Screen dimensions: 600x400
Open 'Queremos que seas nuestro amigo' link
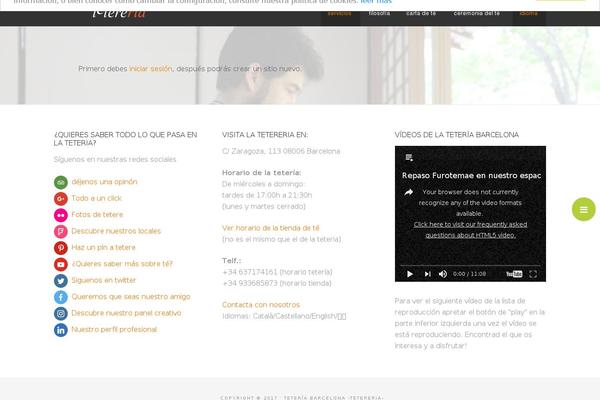point(131,297)
